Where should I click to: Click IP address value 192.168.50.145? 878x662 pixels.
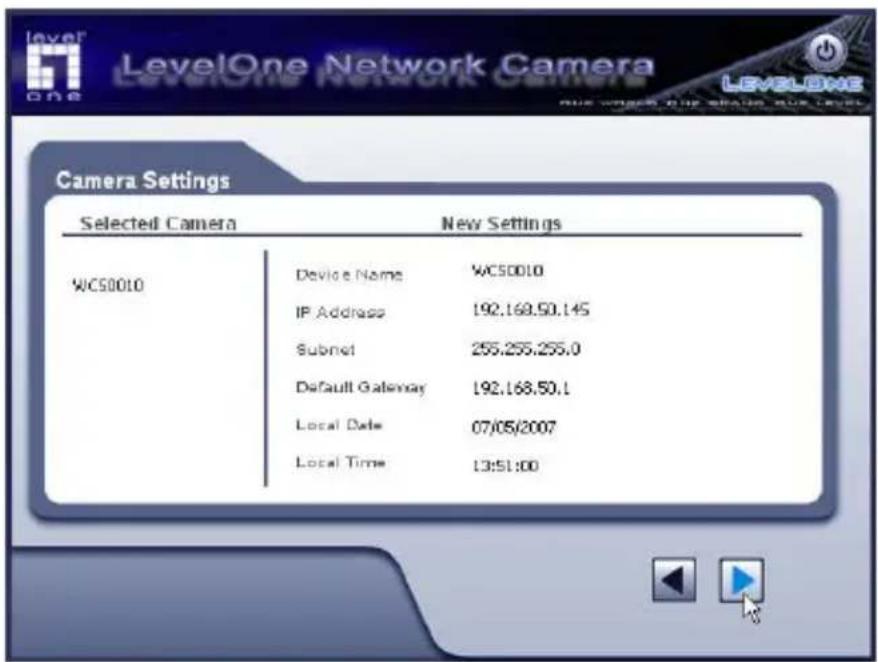coord(530,310)
